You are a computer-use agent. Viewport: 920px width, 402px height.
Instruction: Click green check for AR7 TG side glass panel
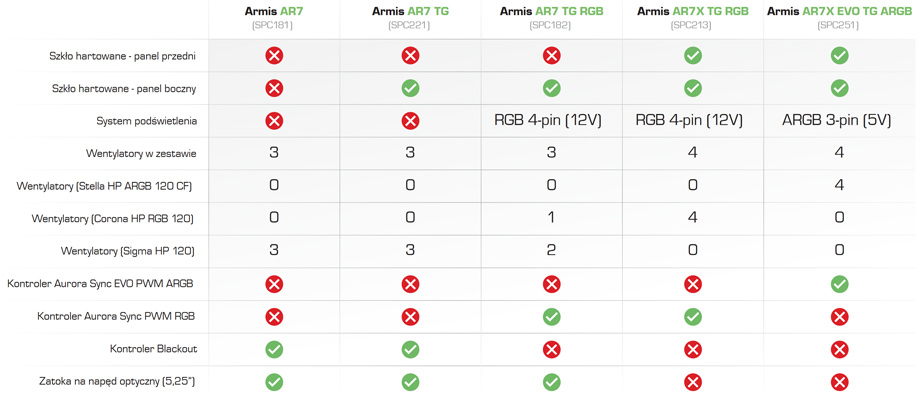[x=410, y=89]
